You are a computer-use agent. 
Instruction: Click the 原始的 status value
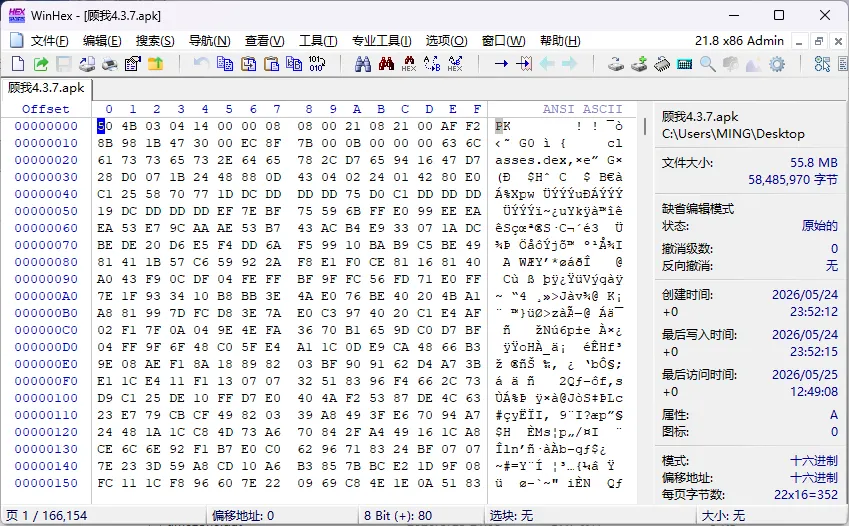[820, 226]
